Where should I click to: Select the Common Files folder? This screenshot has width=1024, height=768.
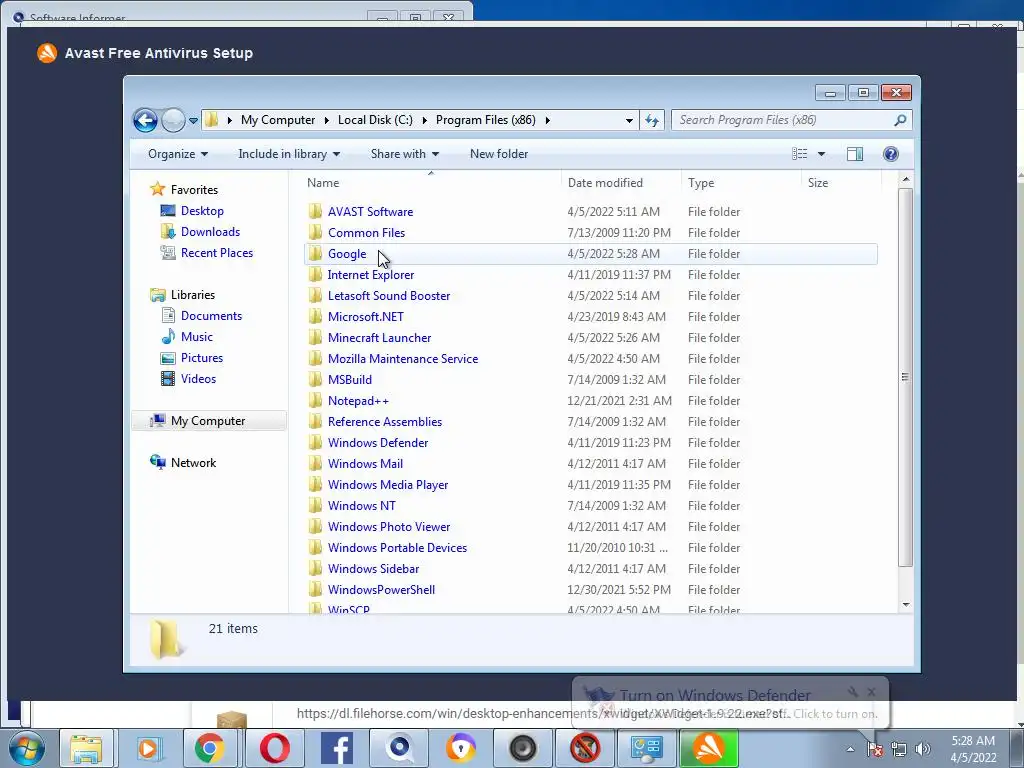pos(366,232)
